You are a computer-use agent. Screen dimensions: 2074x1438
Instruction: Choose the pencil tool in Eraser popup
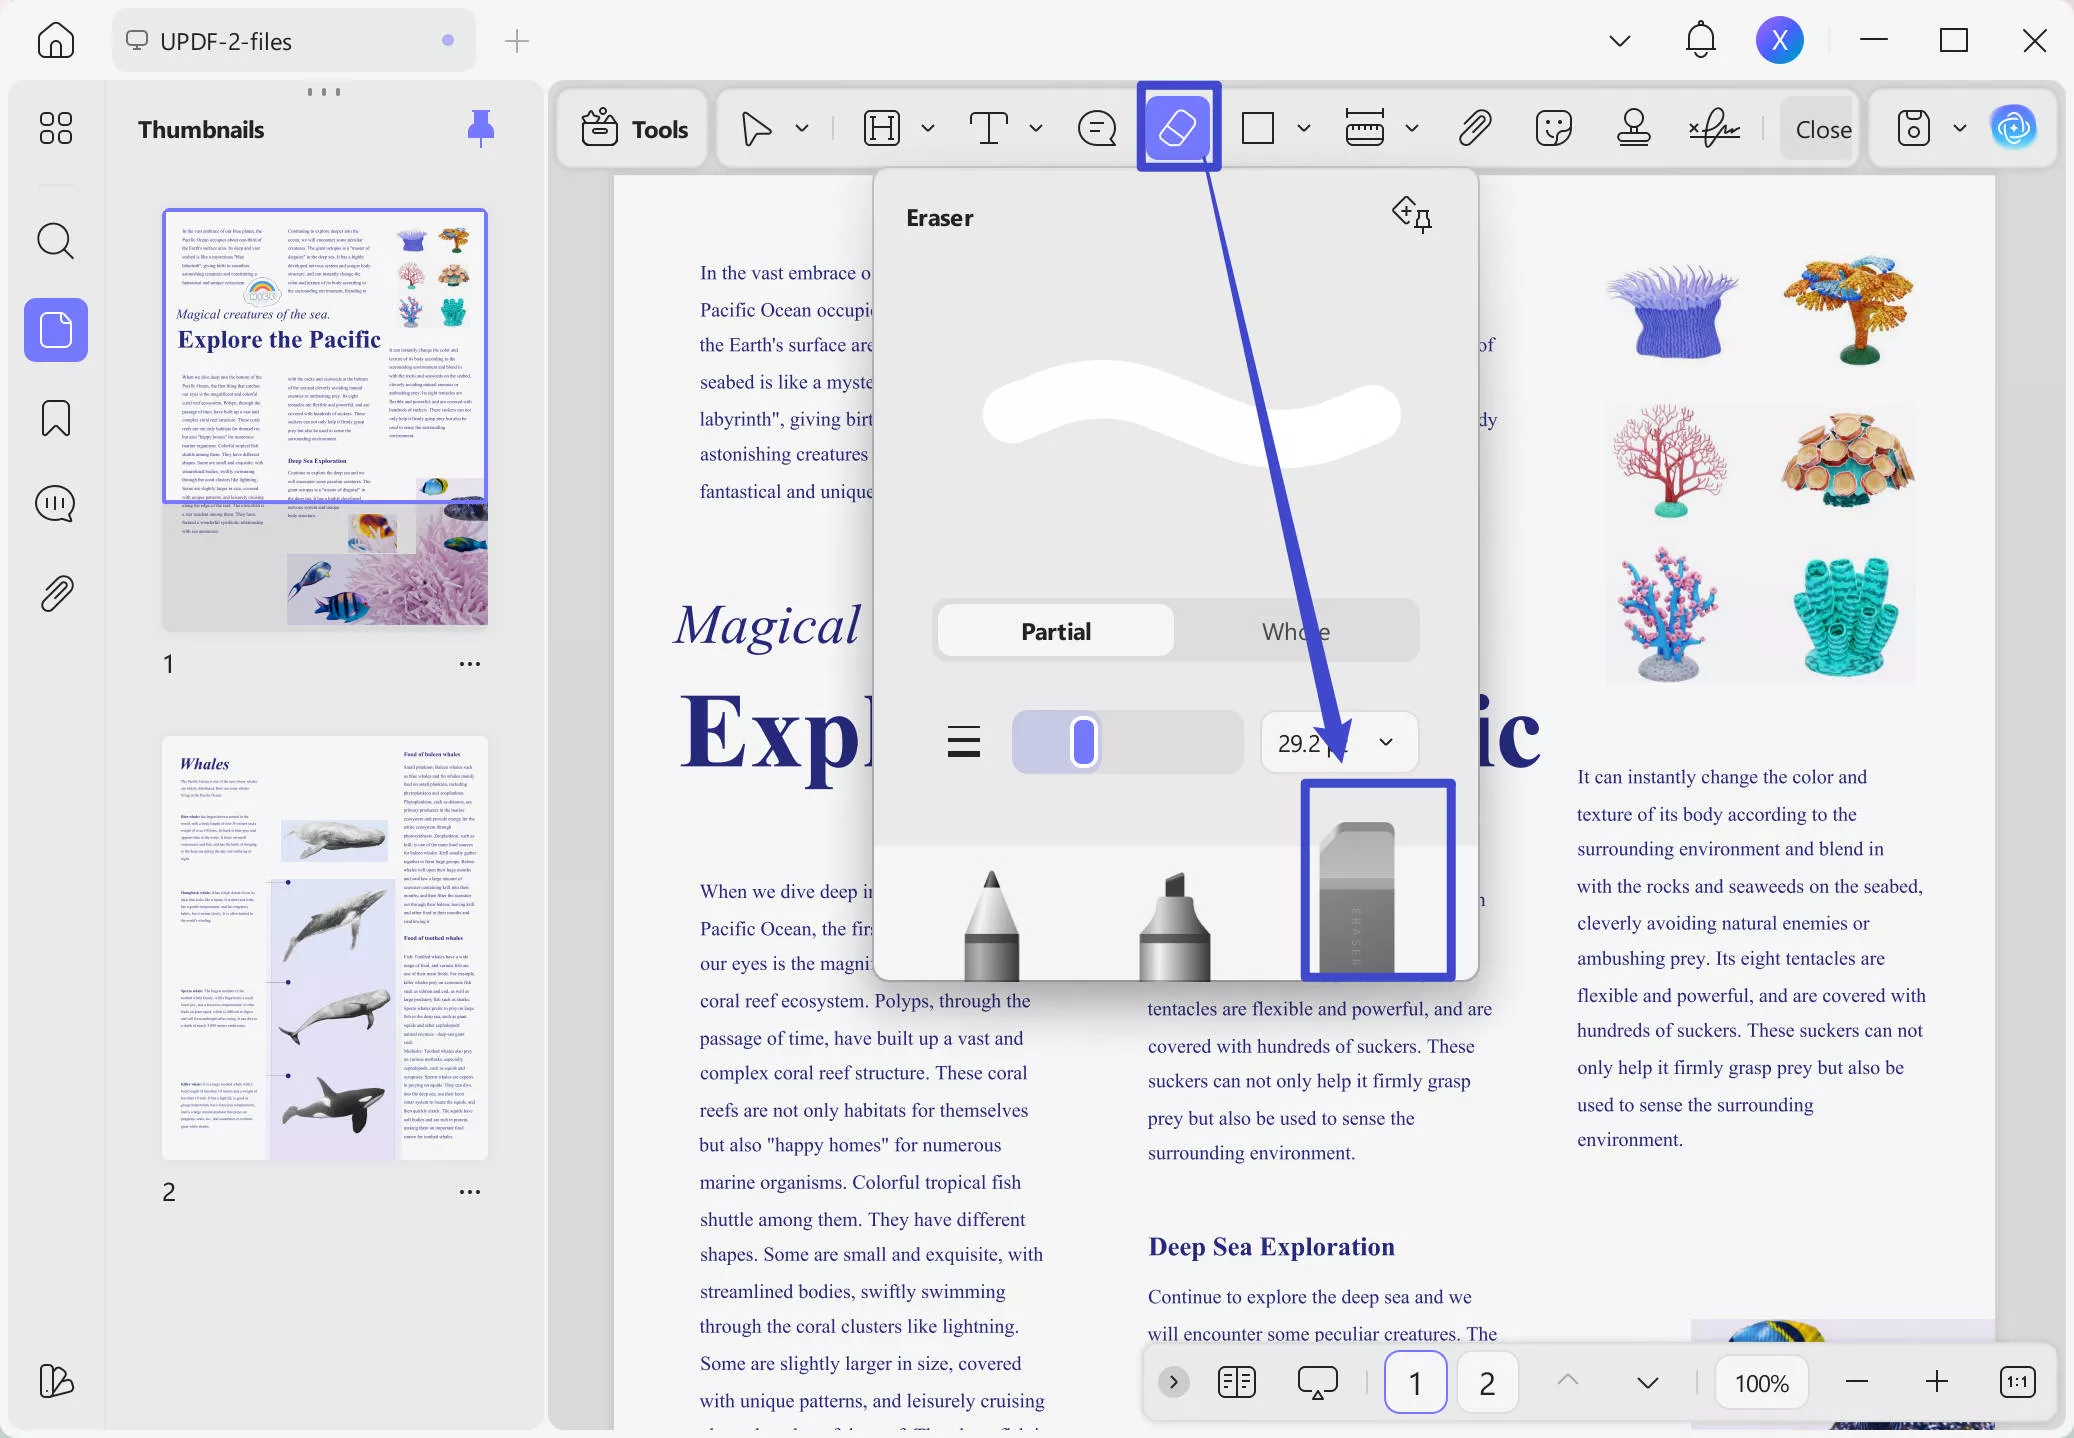click(991, 925)
